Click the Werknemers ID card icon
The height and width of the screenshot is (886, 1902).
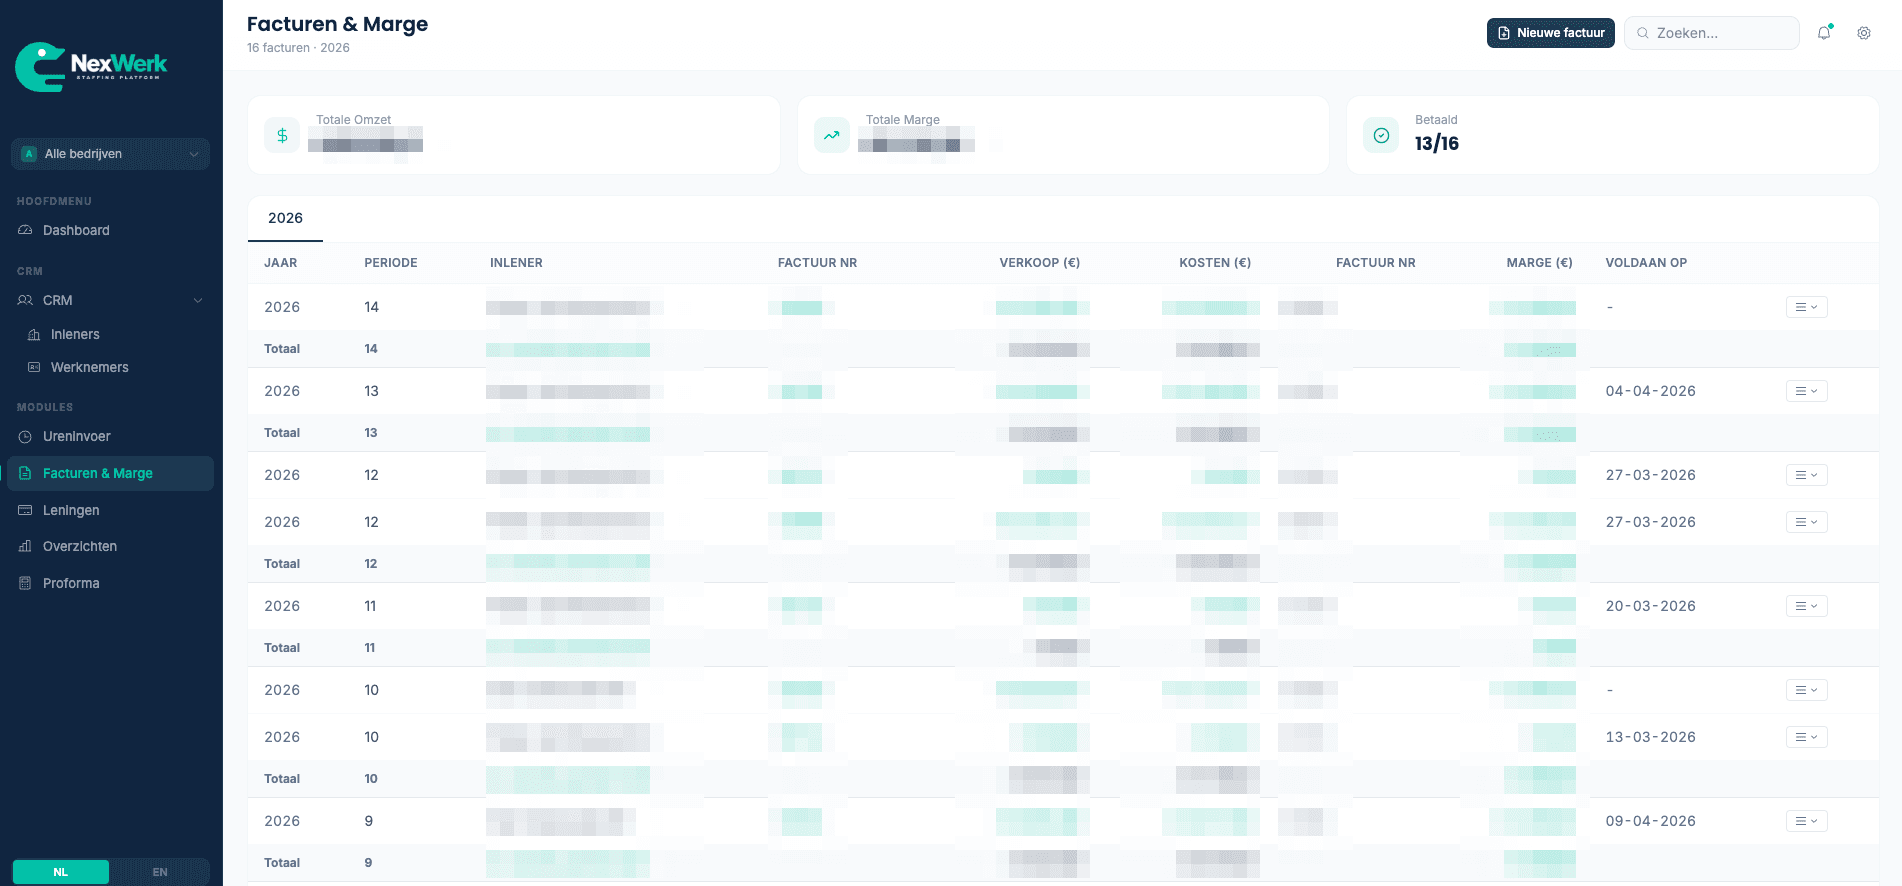[34, 367]
